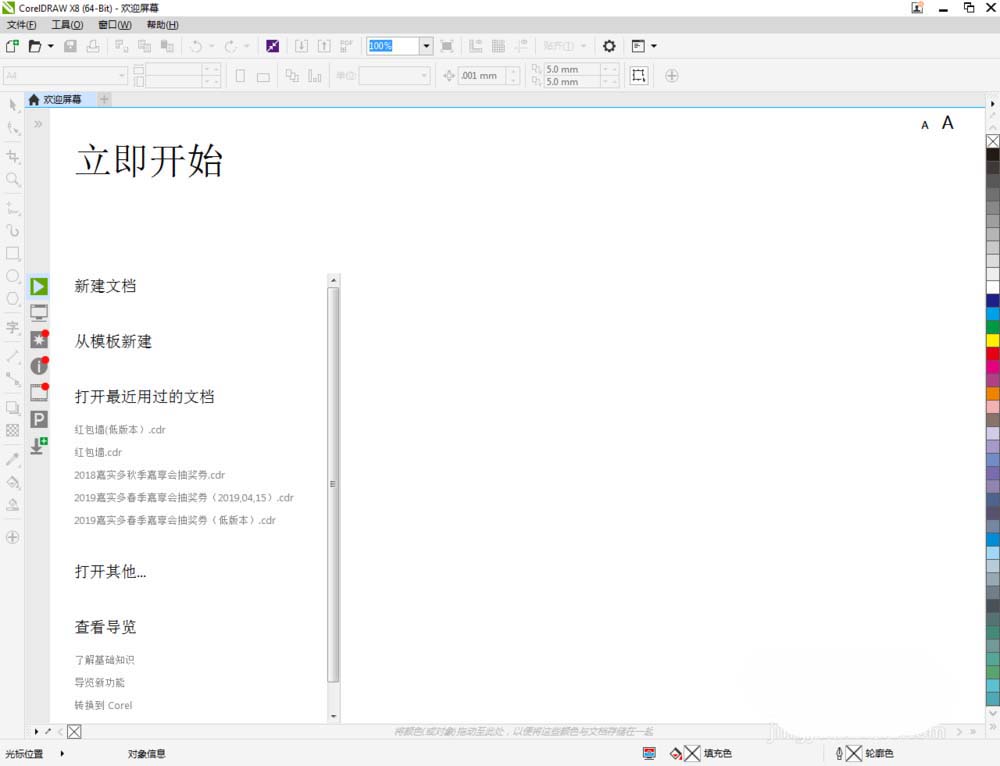
Task: Open the P icon in welcome sidebar
Action: 39,419
